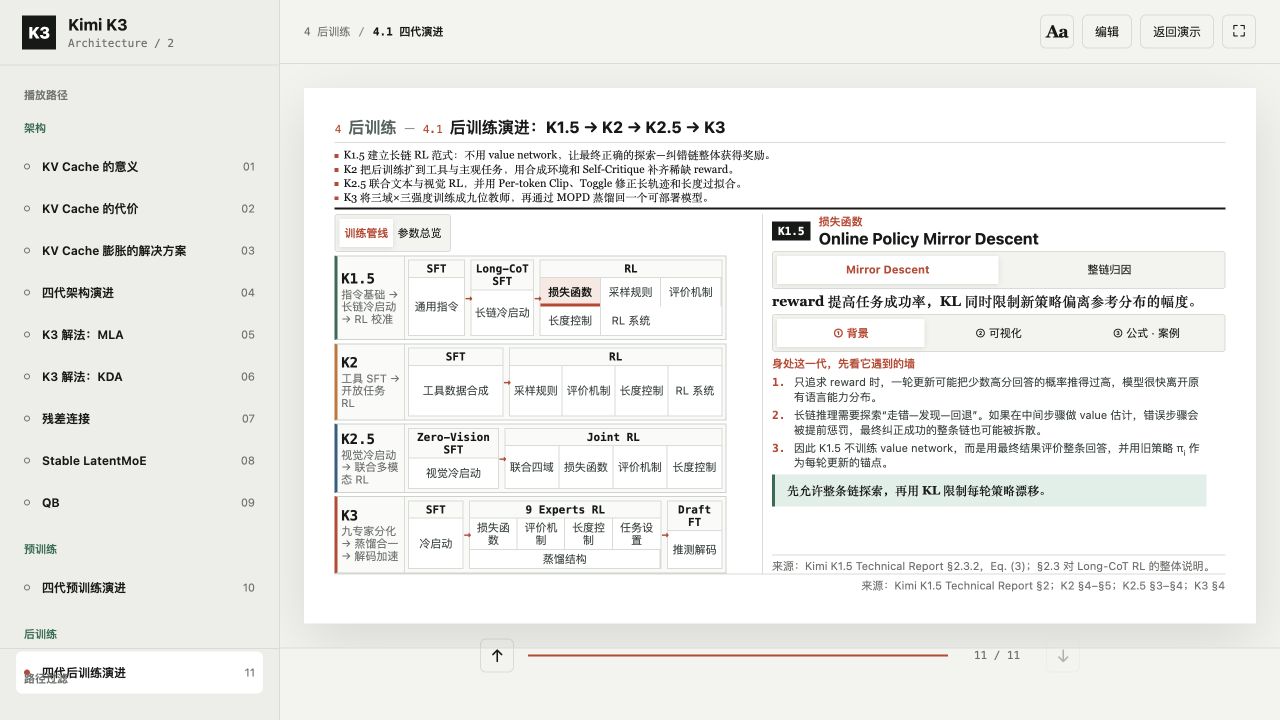
Task: Select the K1.5 row header
Action: (370, 298)
